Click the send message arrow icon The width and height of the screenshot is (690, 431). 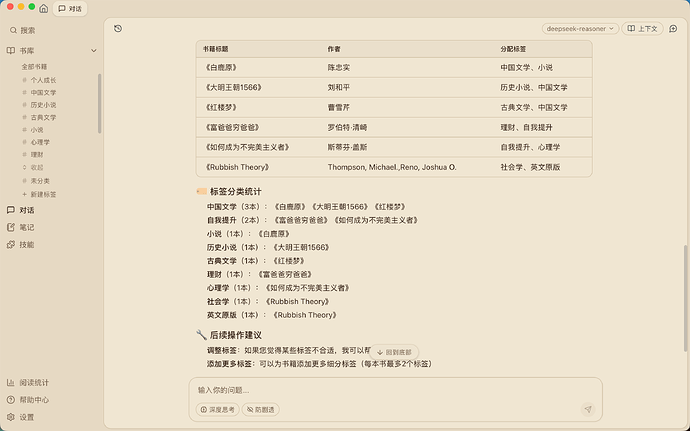[x=587, y=409]
